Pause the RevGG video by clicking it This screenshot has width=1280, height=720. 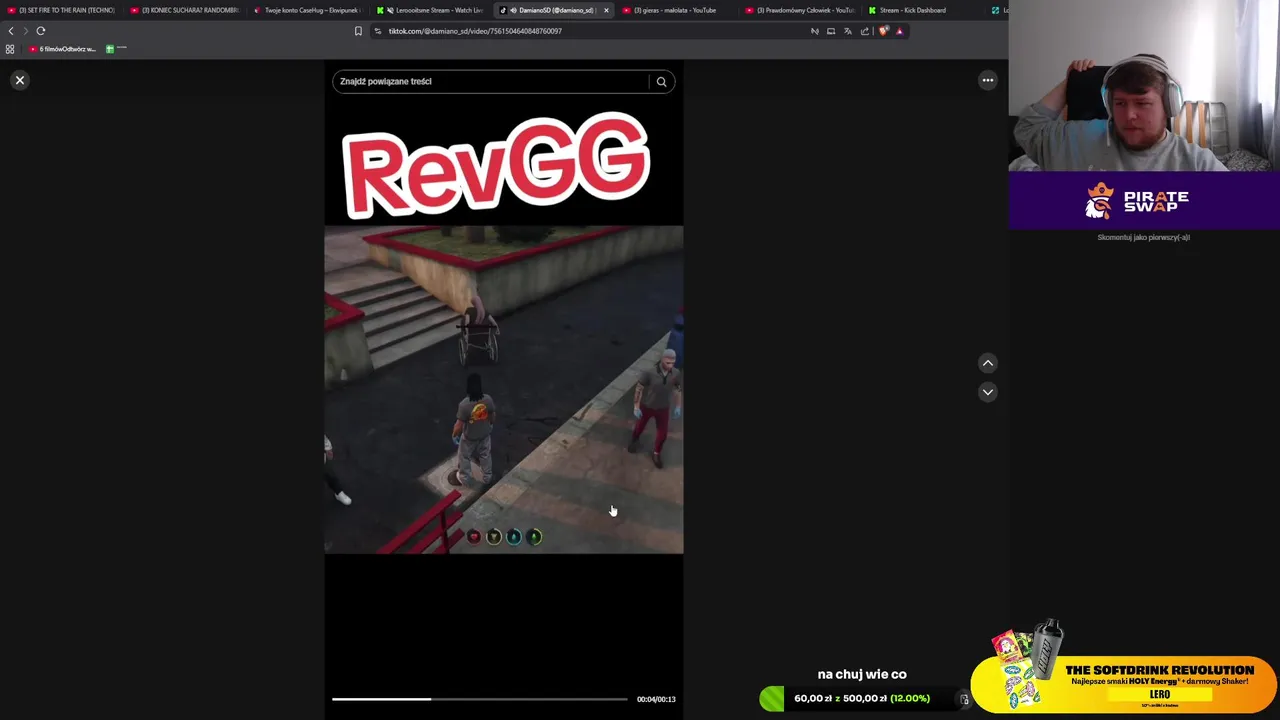[x=503, y=390]
